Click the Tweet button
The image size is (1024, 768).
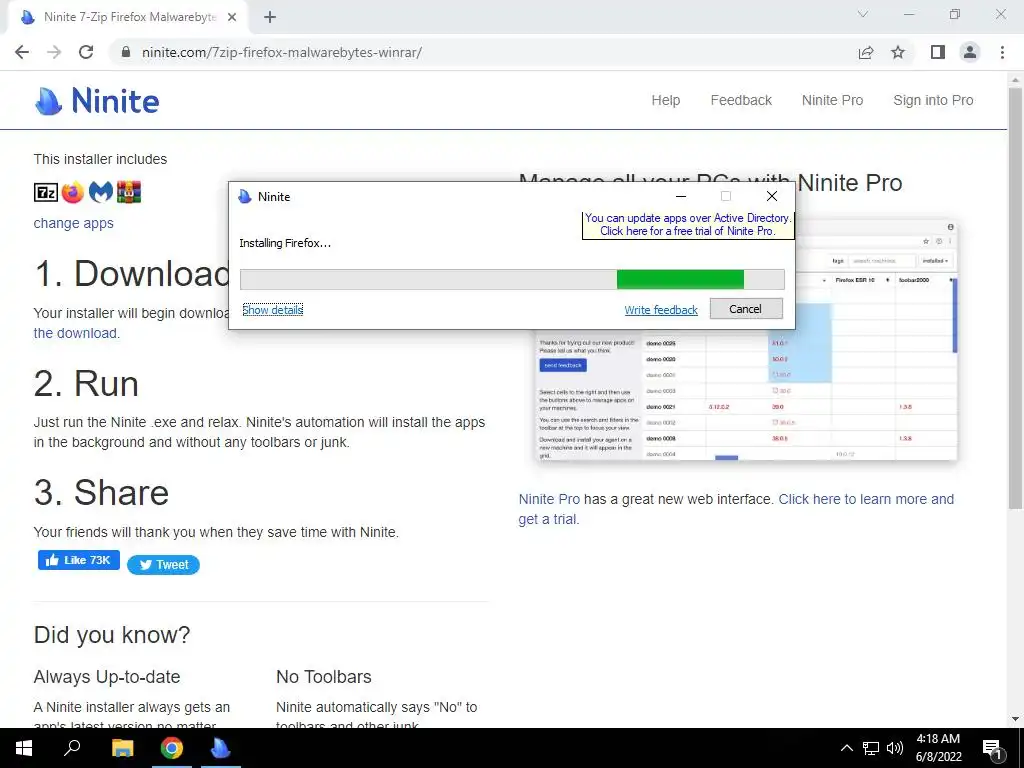(163, 565)
